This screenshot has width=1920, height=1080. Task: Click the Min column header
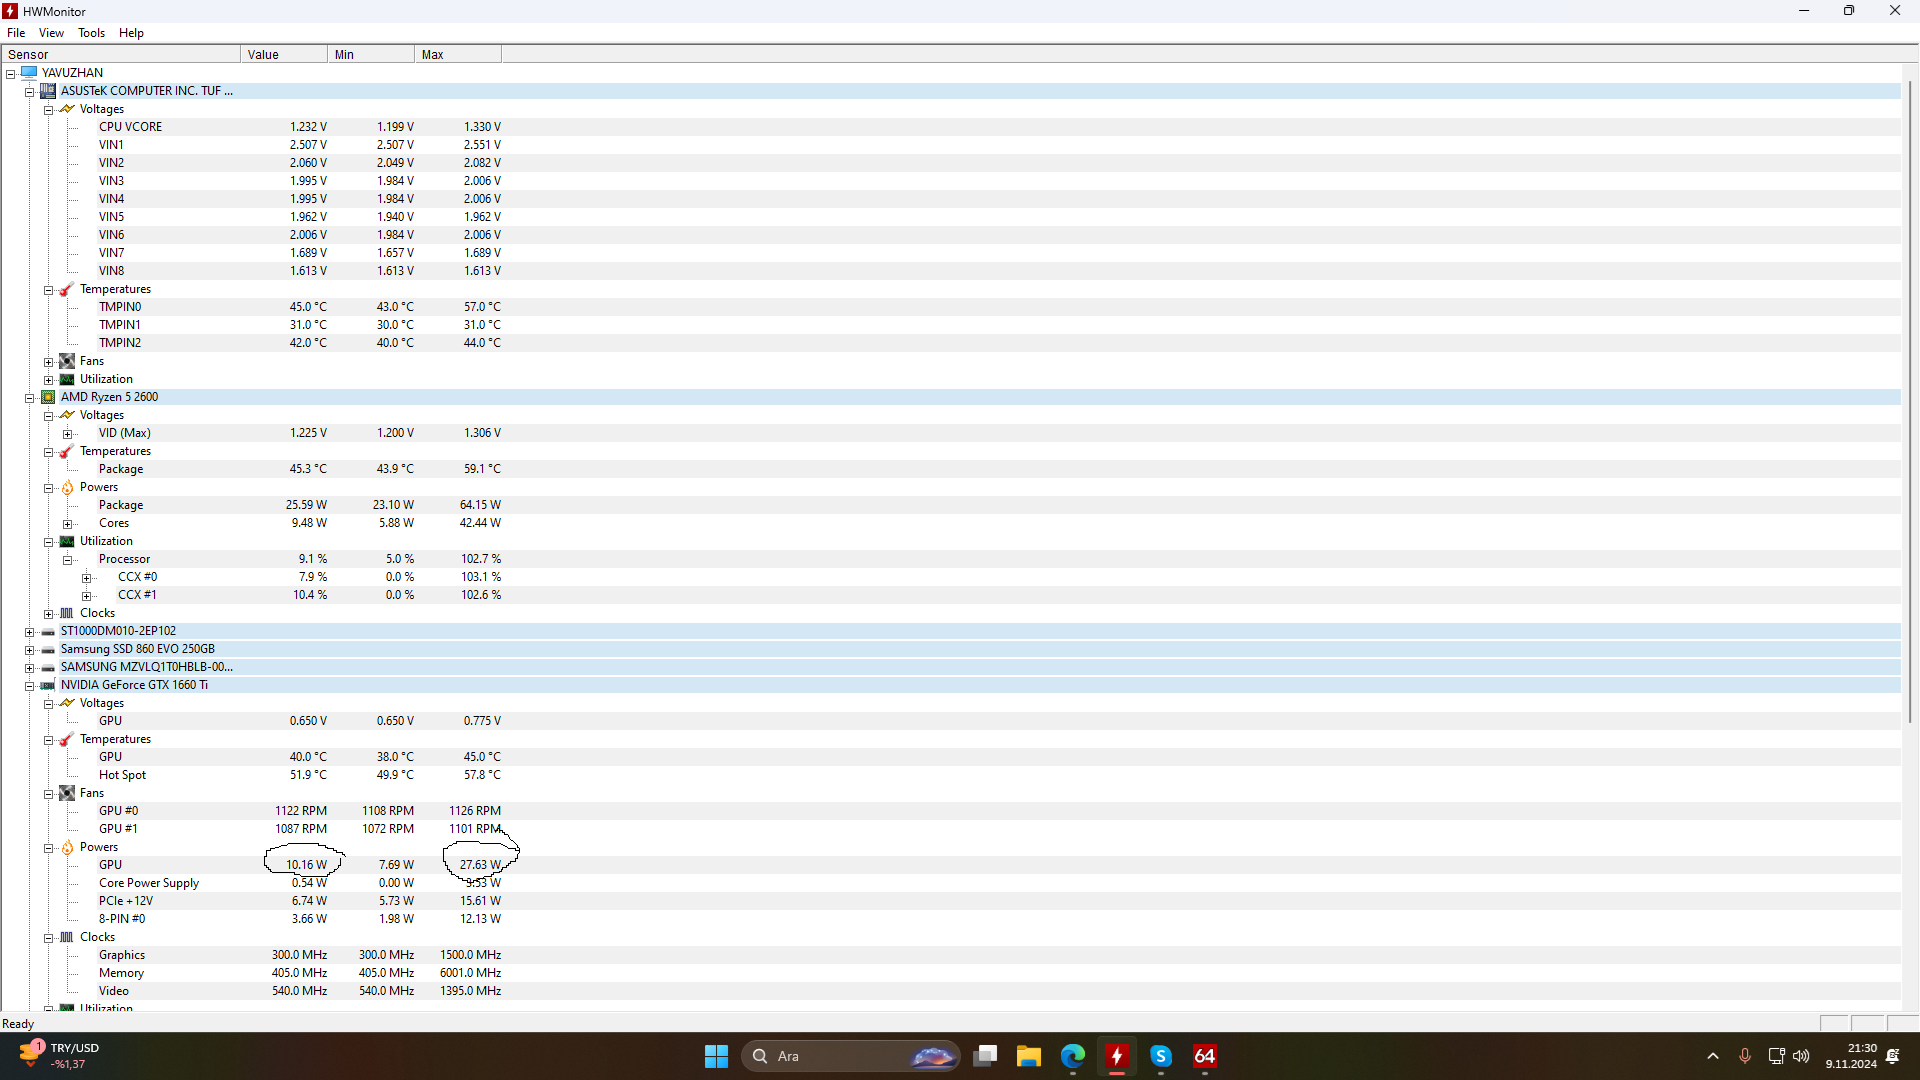point(371,54)
